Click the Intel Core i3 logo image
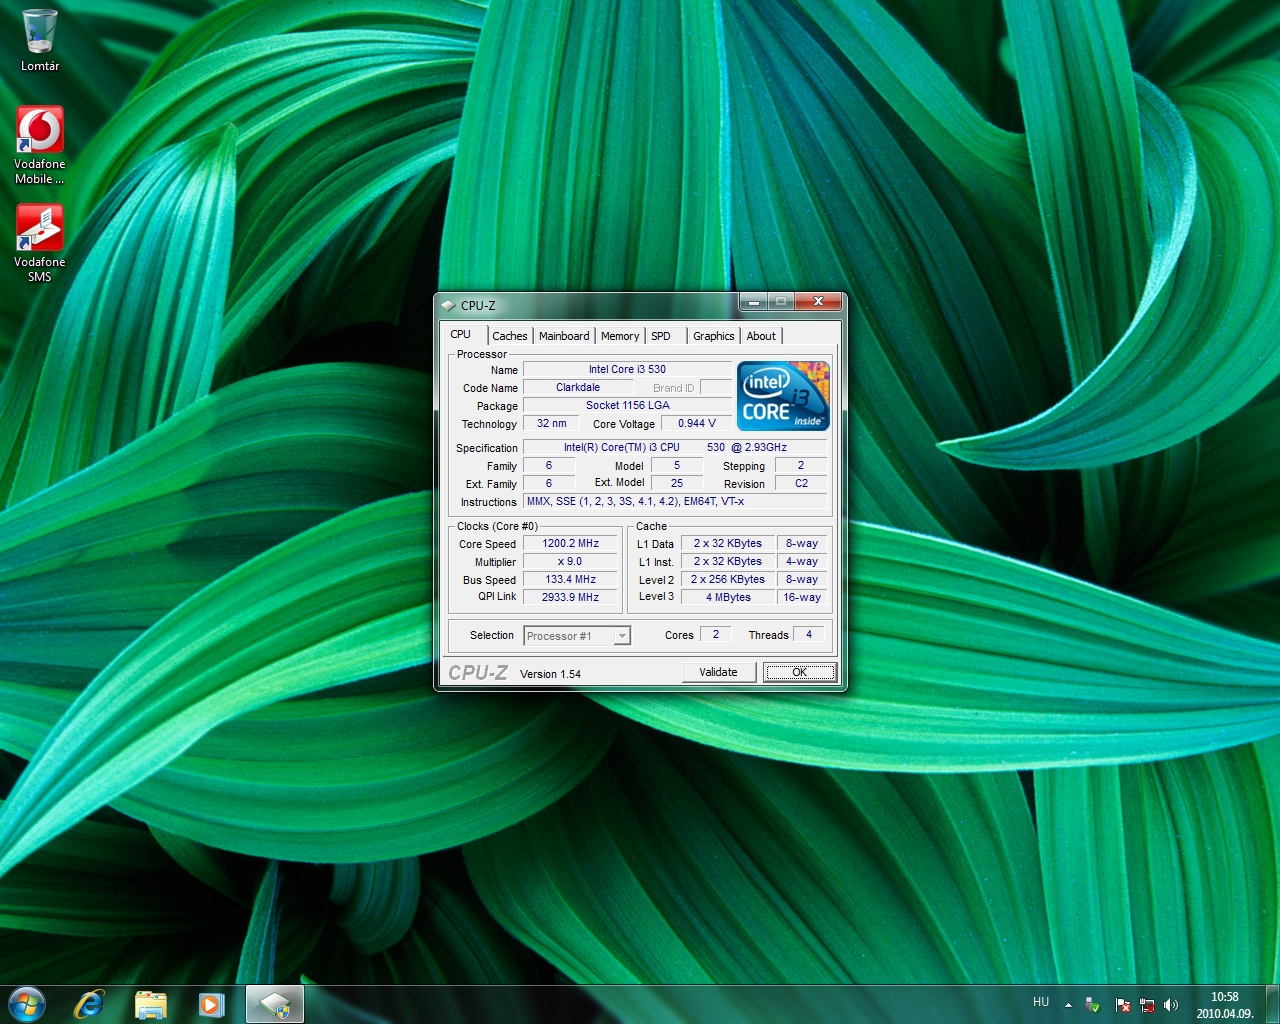The image size is (1280, 1024). point(783,396)
